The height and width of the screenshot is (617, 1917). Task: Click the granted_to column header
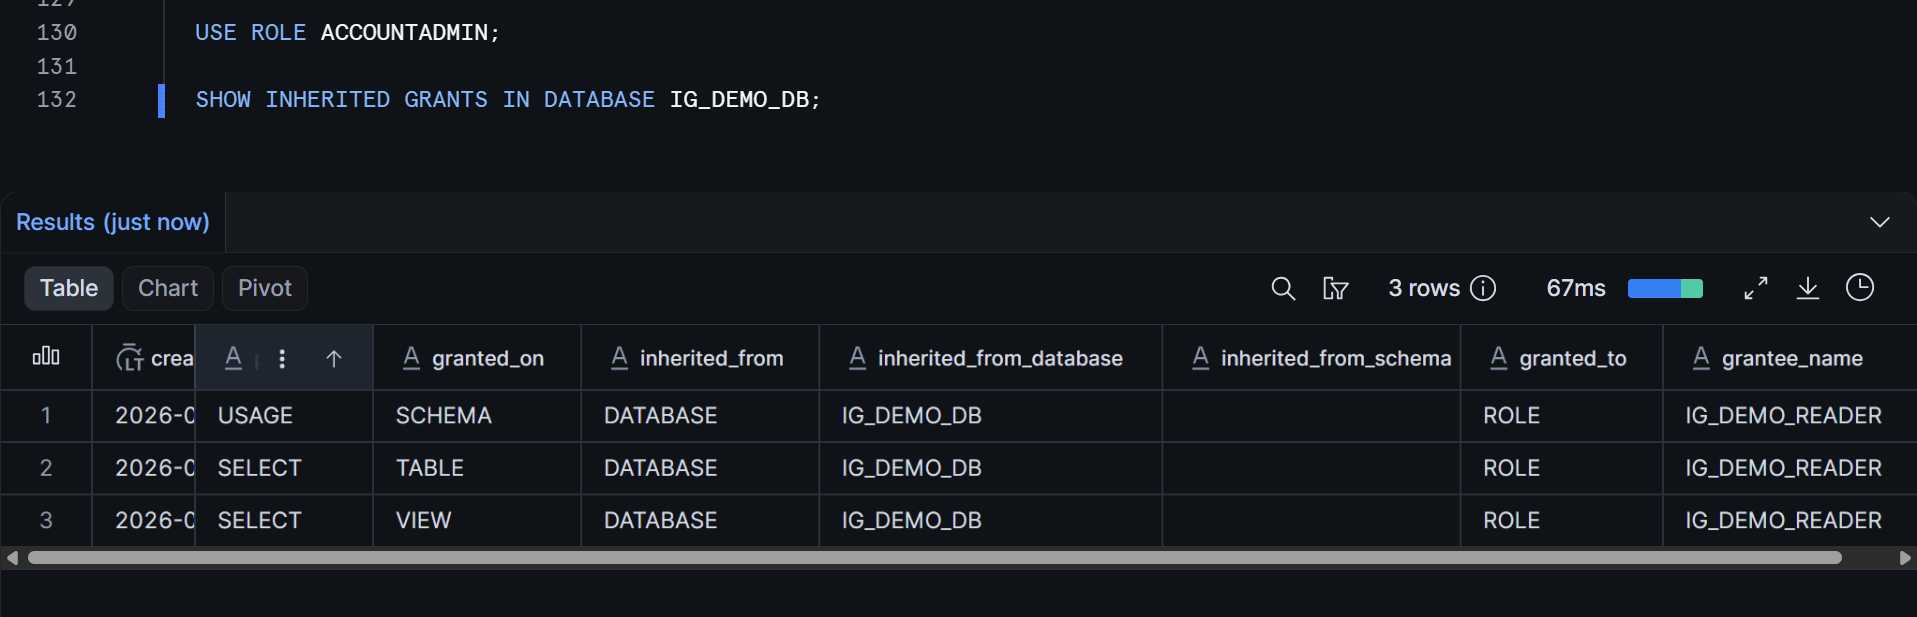pyautogui.click(x=1561, y=358)
